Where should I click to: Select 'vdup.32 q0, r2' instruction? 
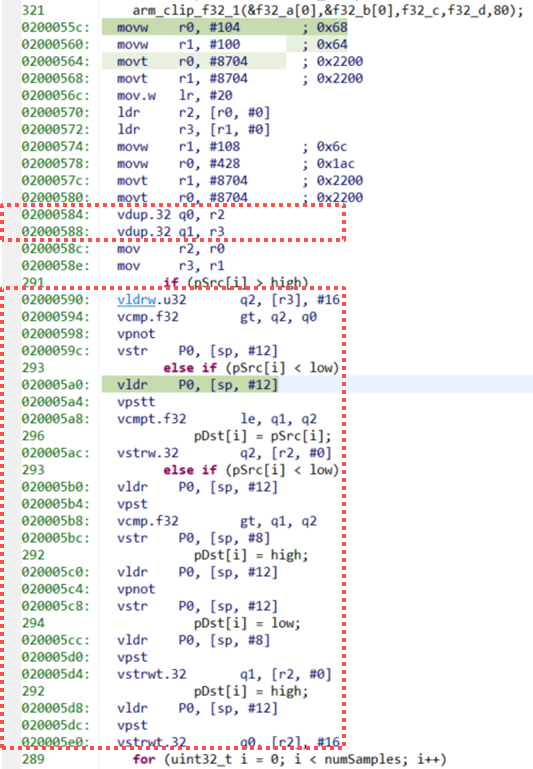[x=171, y=215]
